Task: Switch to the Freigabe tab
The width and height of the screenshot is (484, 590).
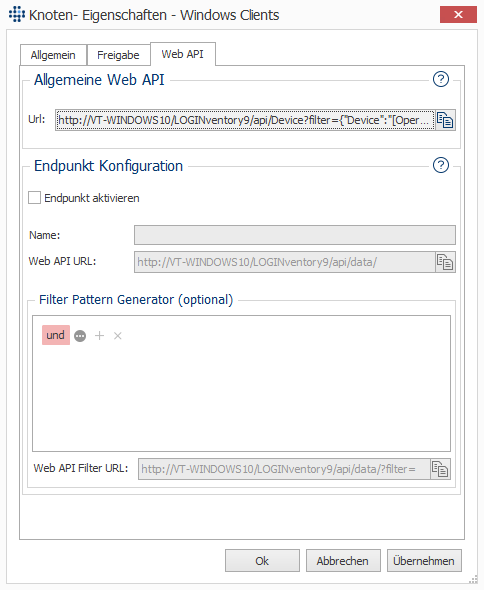Action: 118,55
